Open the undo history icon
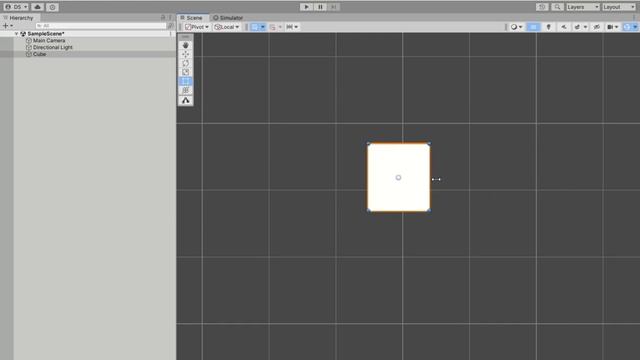 pos(542,7)
